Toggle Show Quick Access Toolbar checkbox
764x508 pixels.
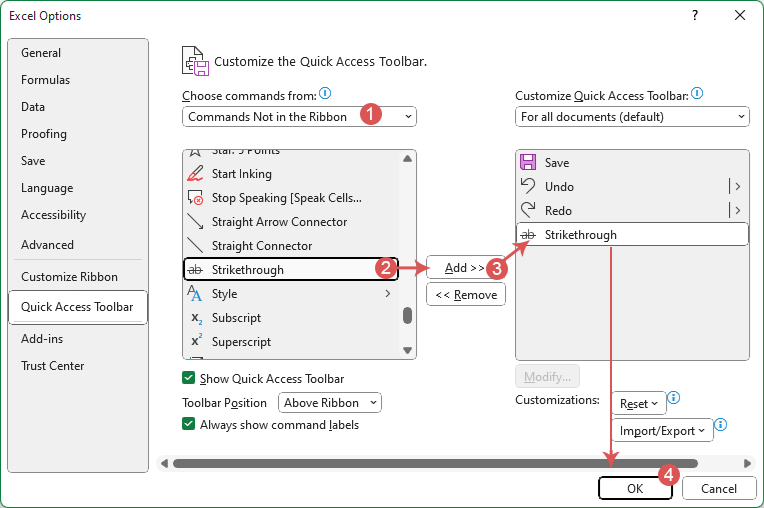coord(188,379)
